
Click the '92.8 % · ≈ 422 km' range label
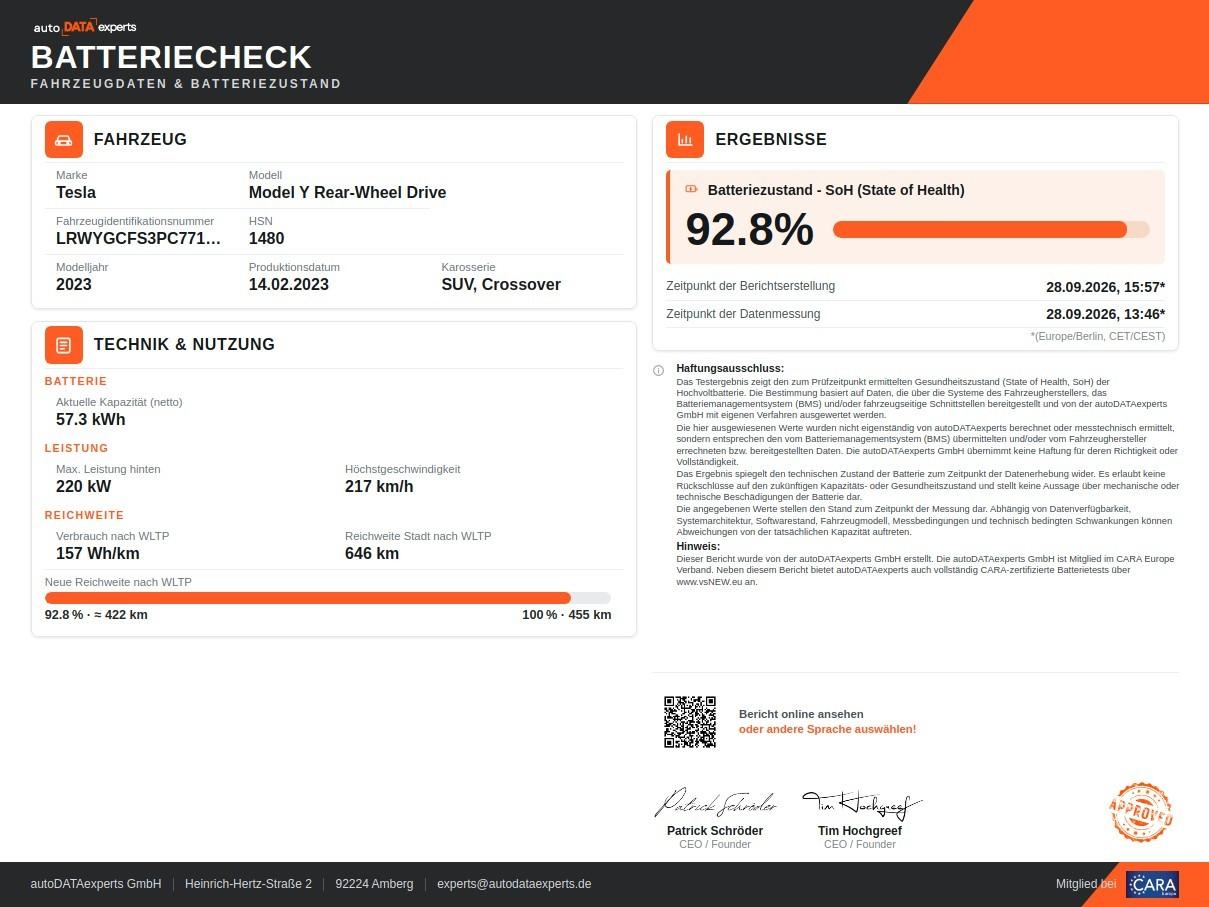[x=96, y=614]
